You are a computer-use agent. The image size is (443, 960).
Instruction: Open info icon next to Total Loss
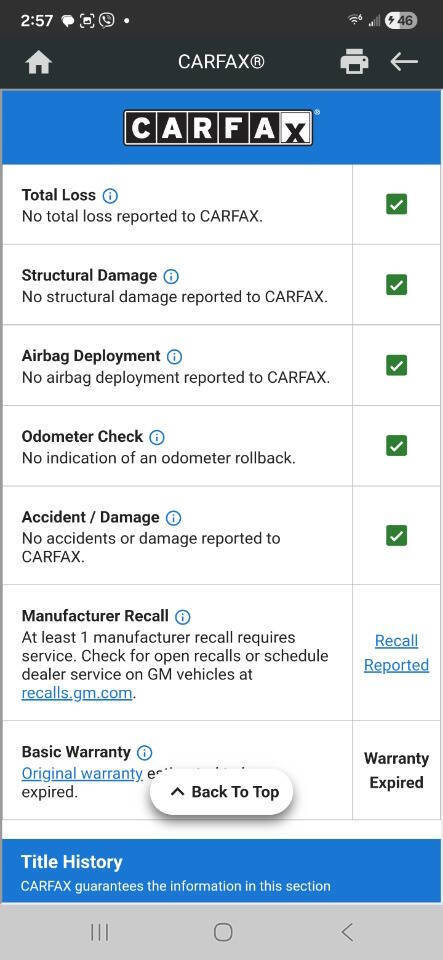click(x=110, y=195)
